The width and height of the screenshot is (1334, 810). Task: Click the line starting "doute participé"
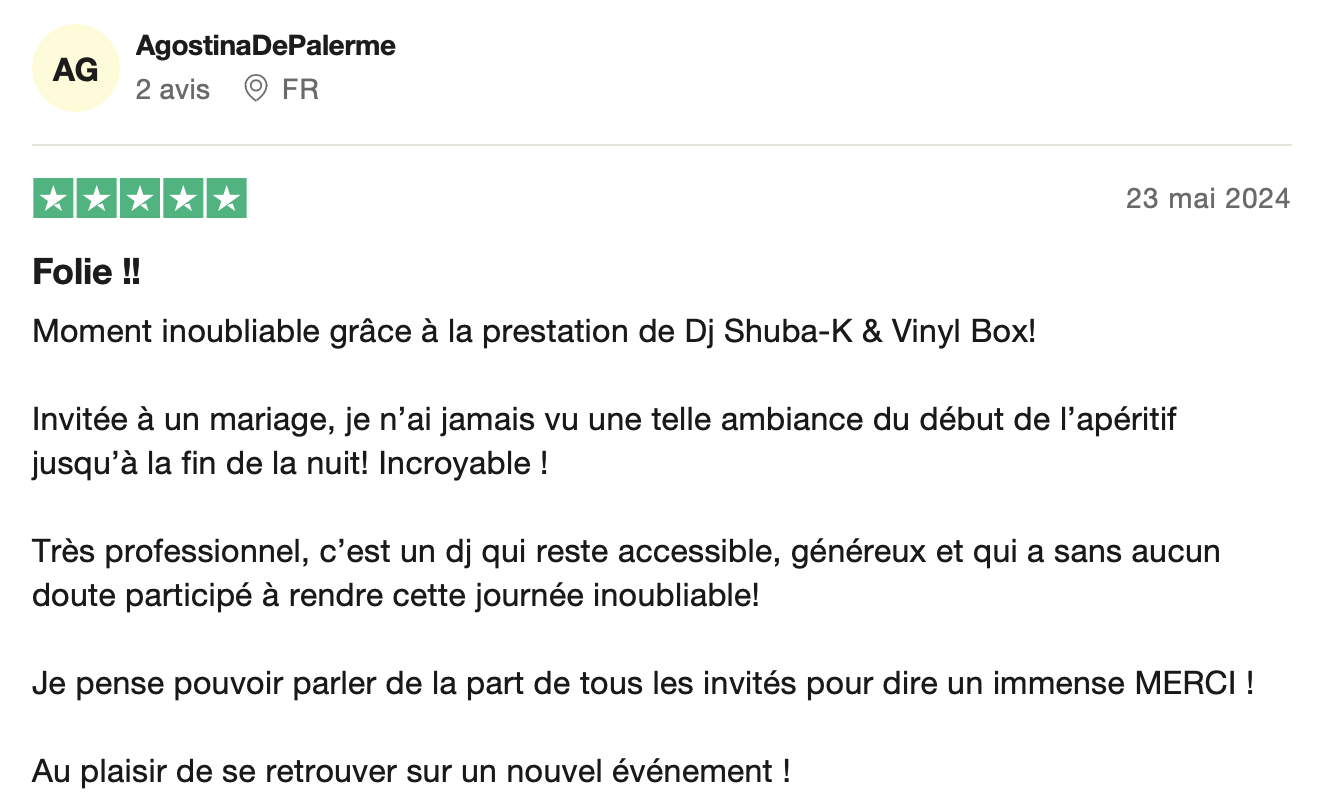(x=396, y=596)
